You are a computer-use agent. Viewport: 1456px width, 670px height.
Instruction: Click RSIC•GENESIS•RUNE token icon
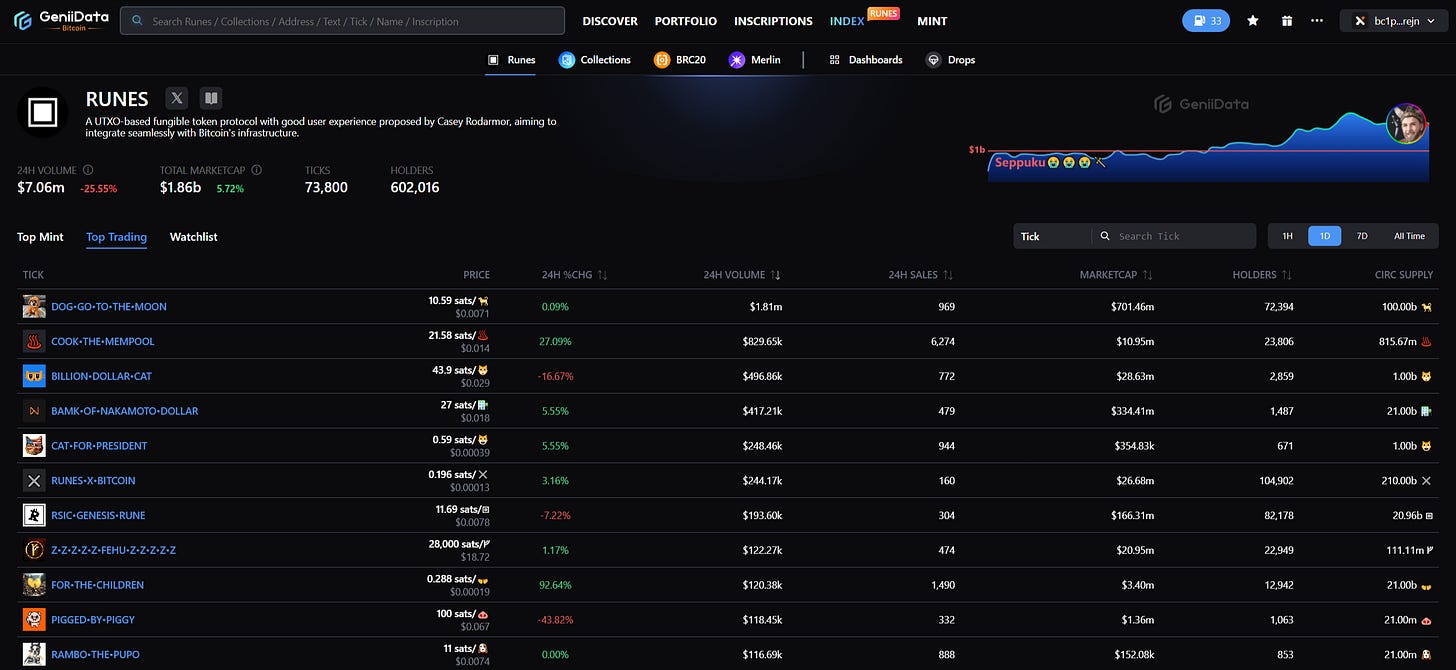(x=34, y=515)
